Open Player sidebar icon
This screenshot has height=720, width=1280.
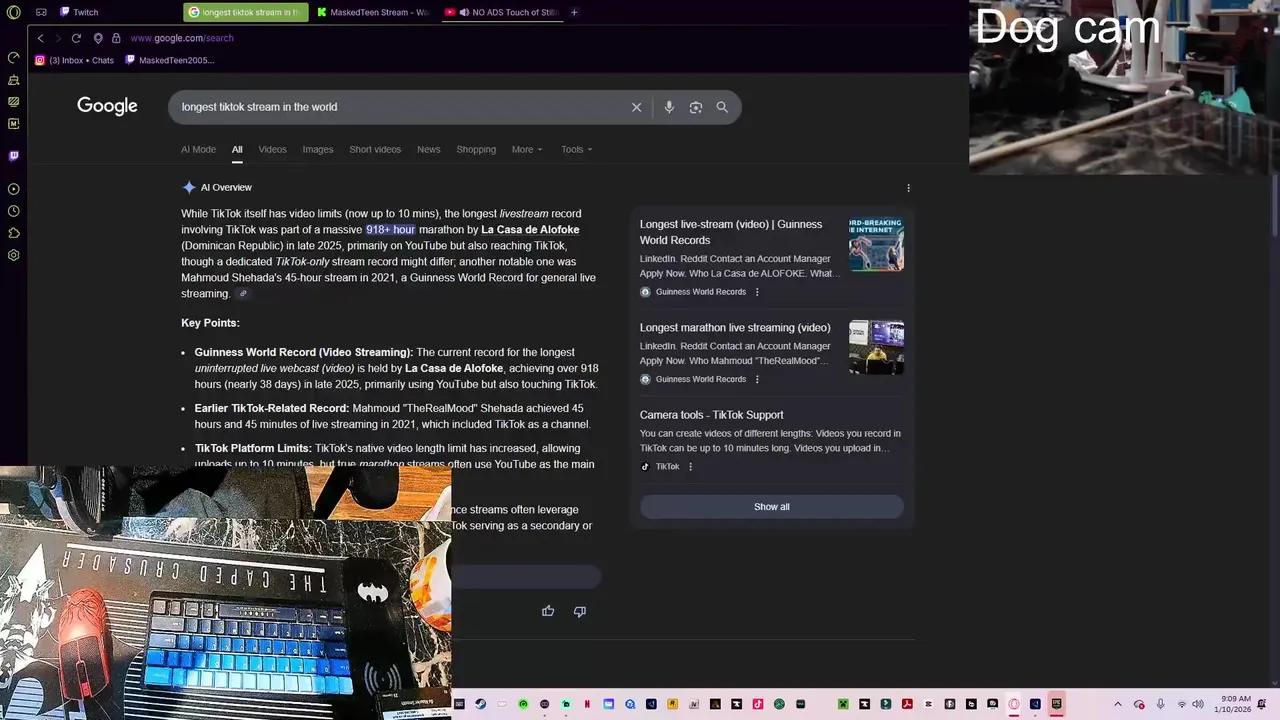click(x=14, y=189)
